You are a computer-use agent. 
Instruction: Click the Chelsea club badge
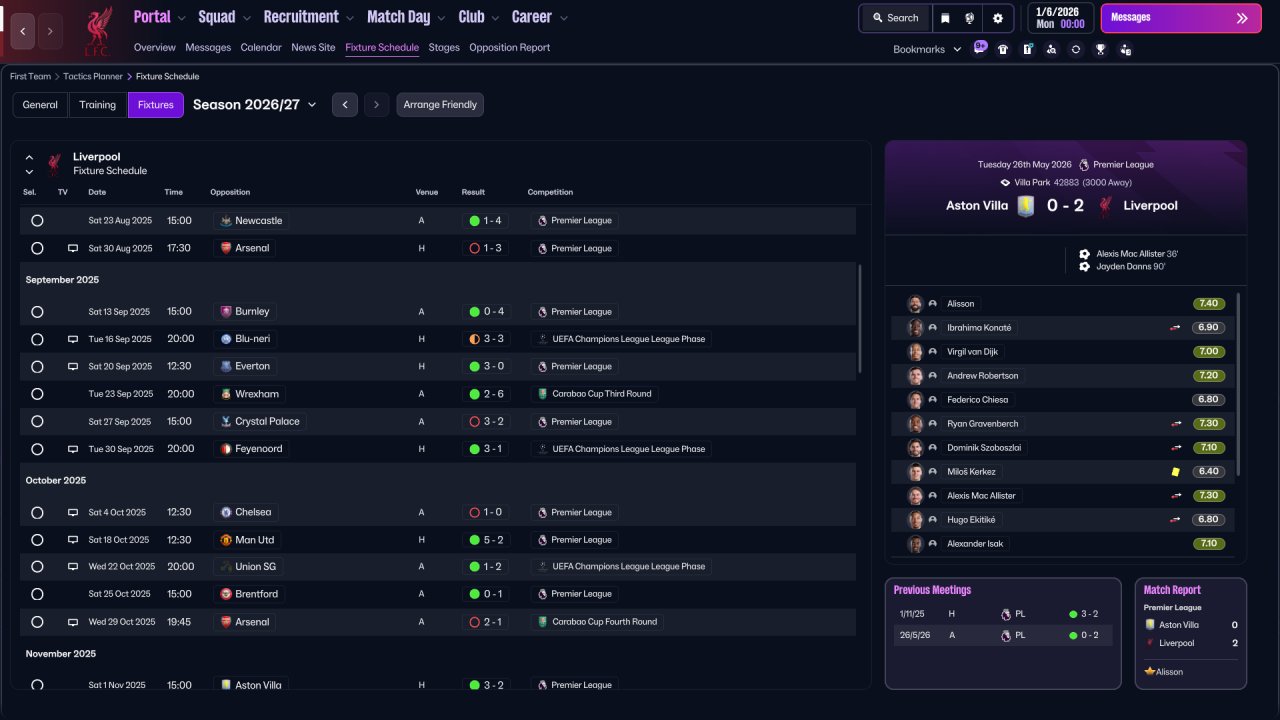tap(226, 512)
